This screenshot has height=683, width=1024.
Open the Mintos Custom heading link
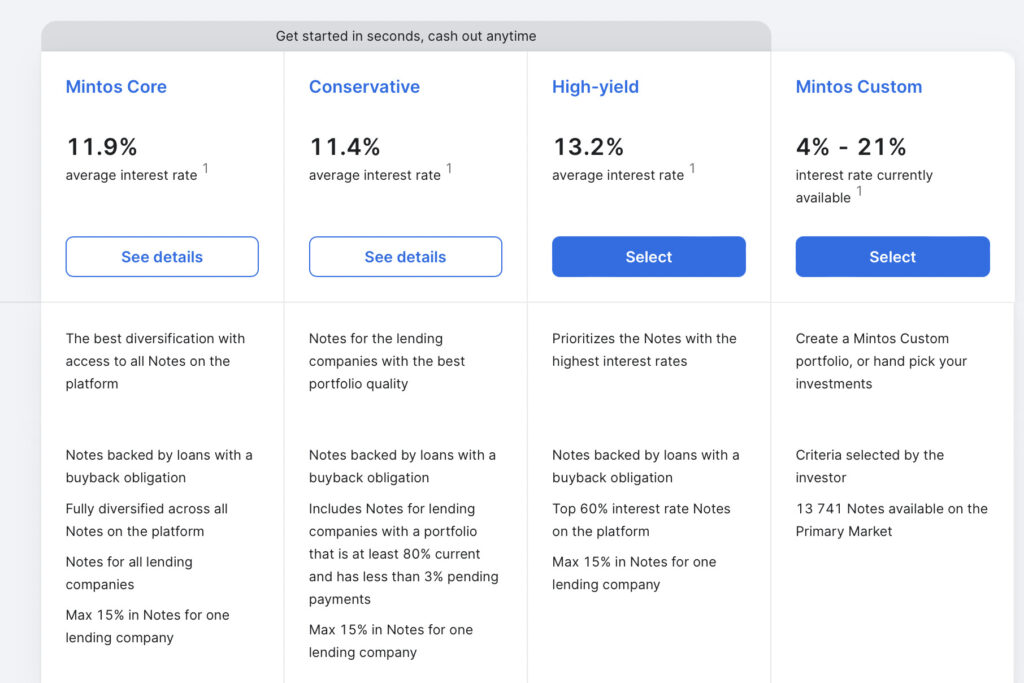[x=859, y=87]
